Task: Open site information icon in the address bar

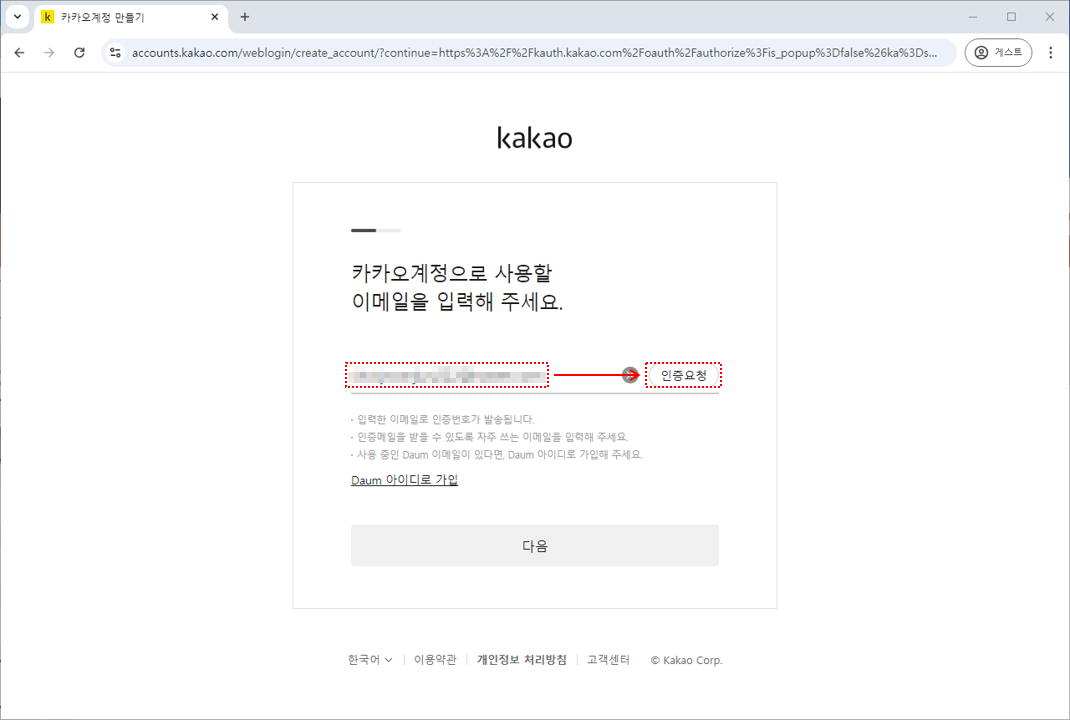Action: (x=115, y=53)
